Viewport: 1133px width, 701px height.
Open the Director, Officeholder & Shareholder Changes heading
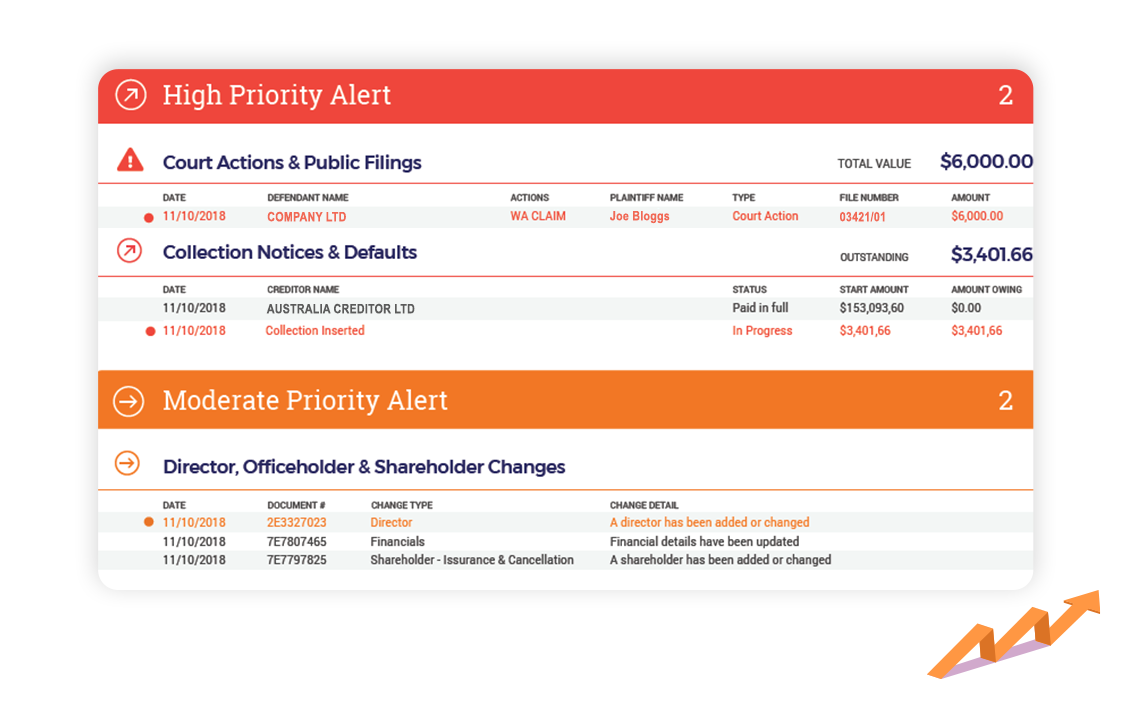pos(364,467)
